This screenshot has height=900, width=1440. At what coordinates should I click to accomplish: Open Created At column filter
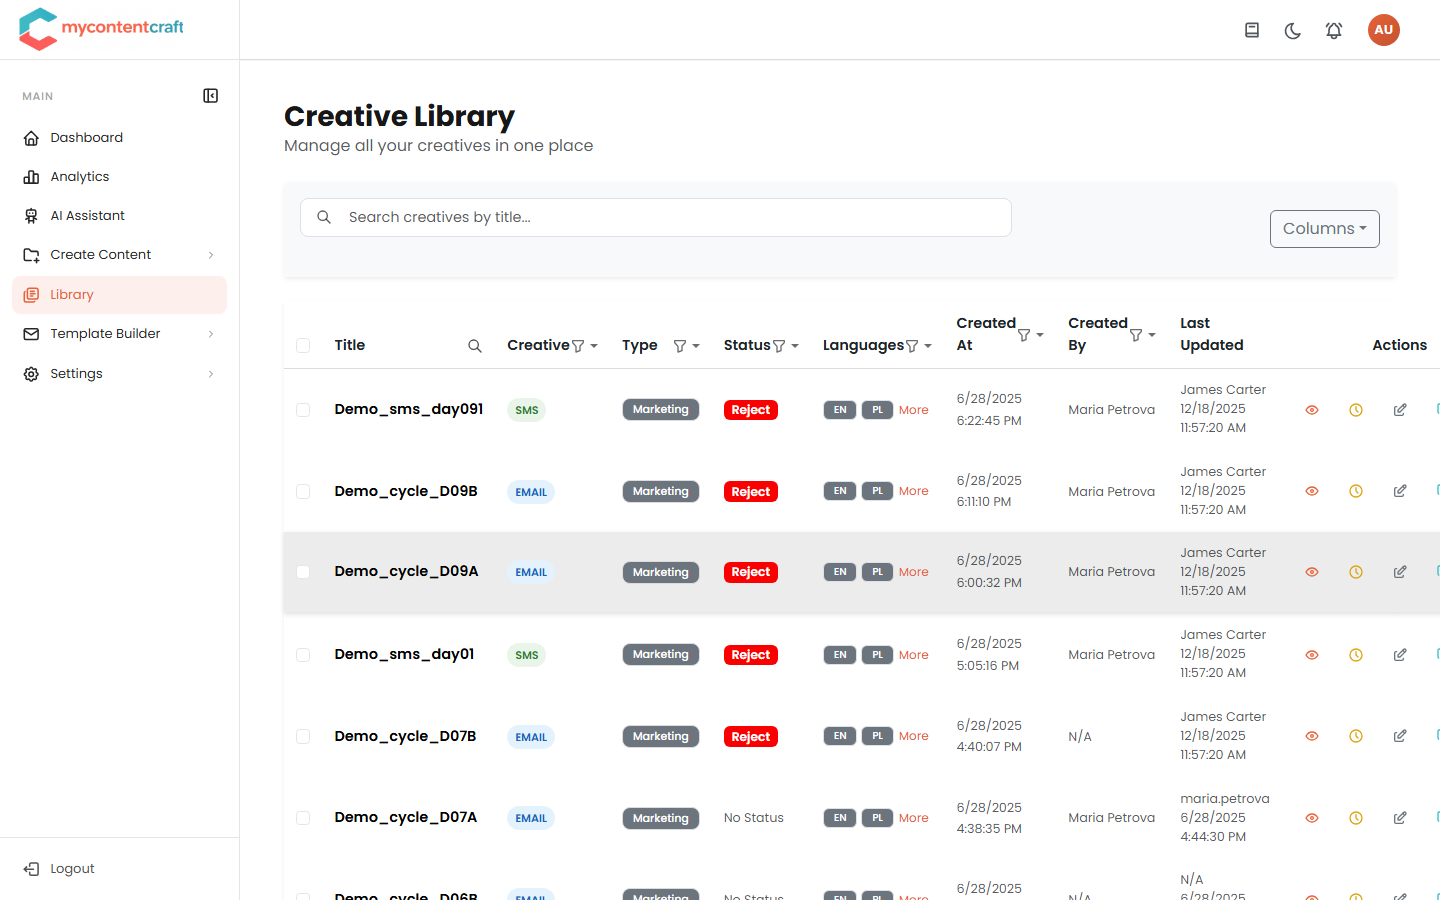point(1024,335)
